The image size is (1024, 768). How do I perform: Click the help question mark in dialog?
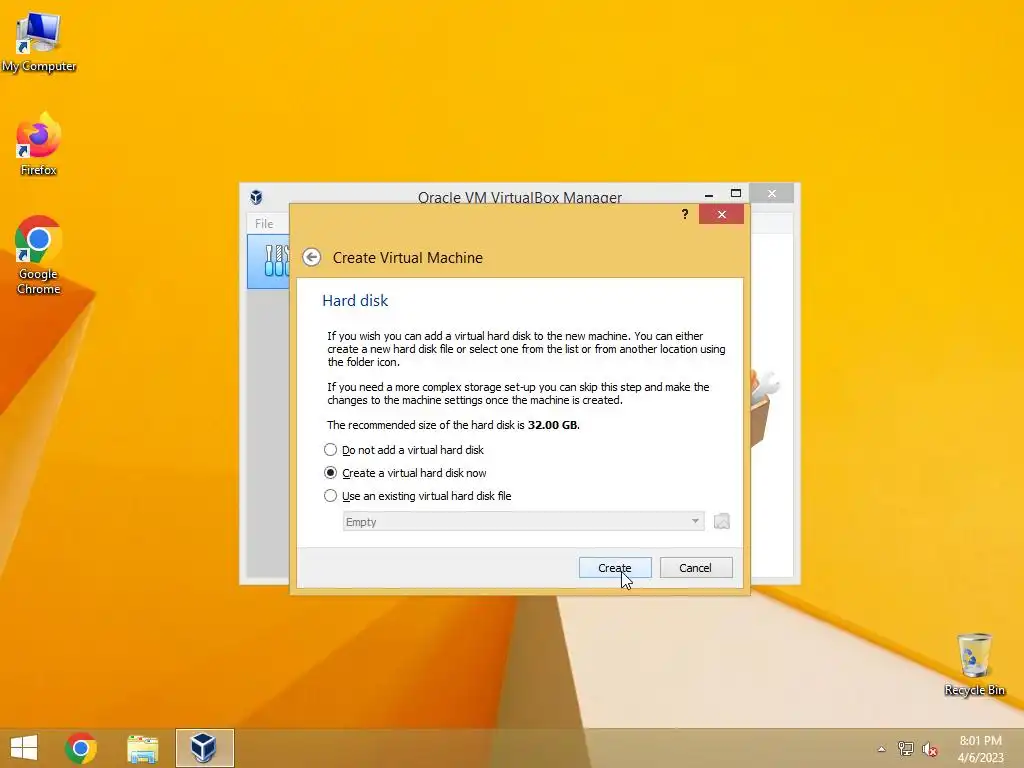[x=684, y=214]
